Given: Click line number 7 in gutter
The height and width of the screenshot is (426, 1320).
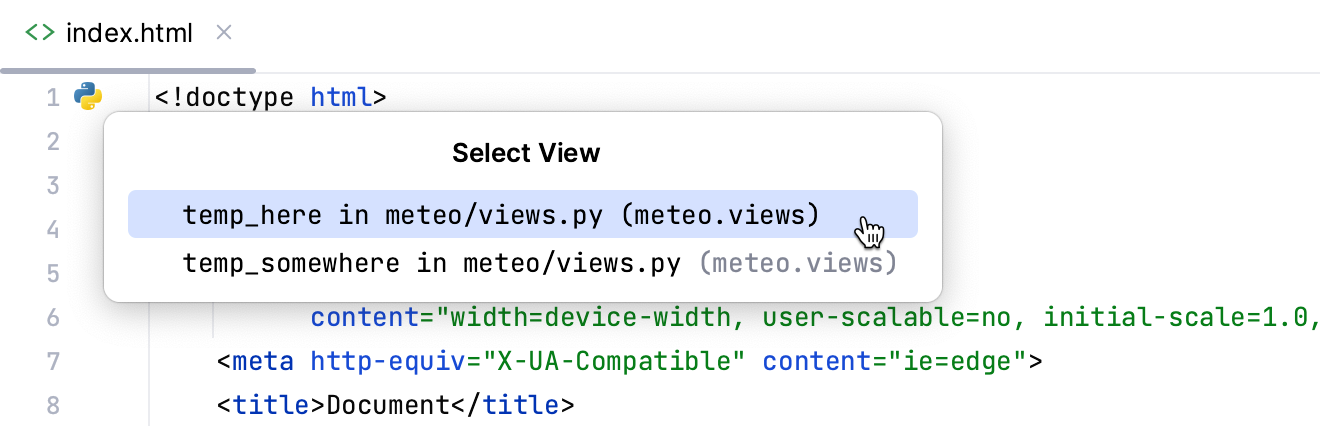Looking at the screenshot, I should tap(53, 362).
